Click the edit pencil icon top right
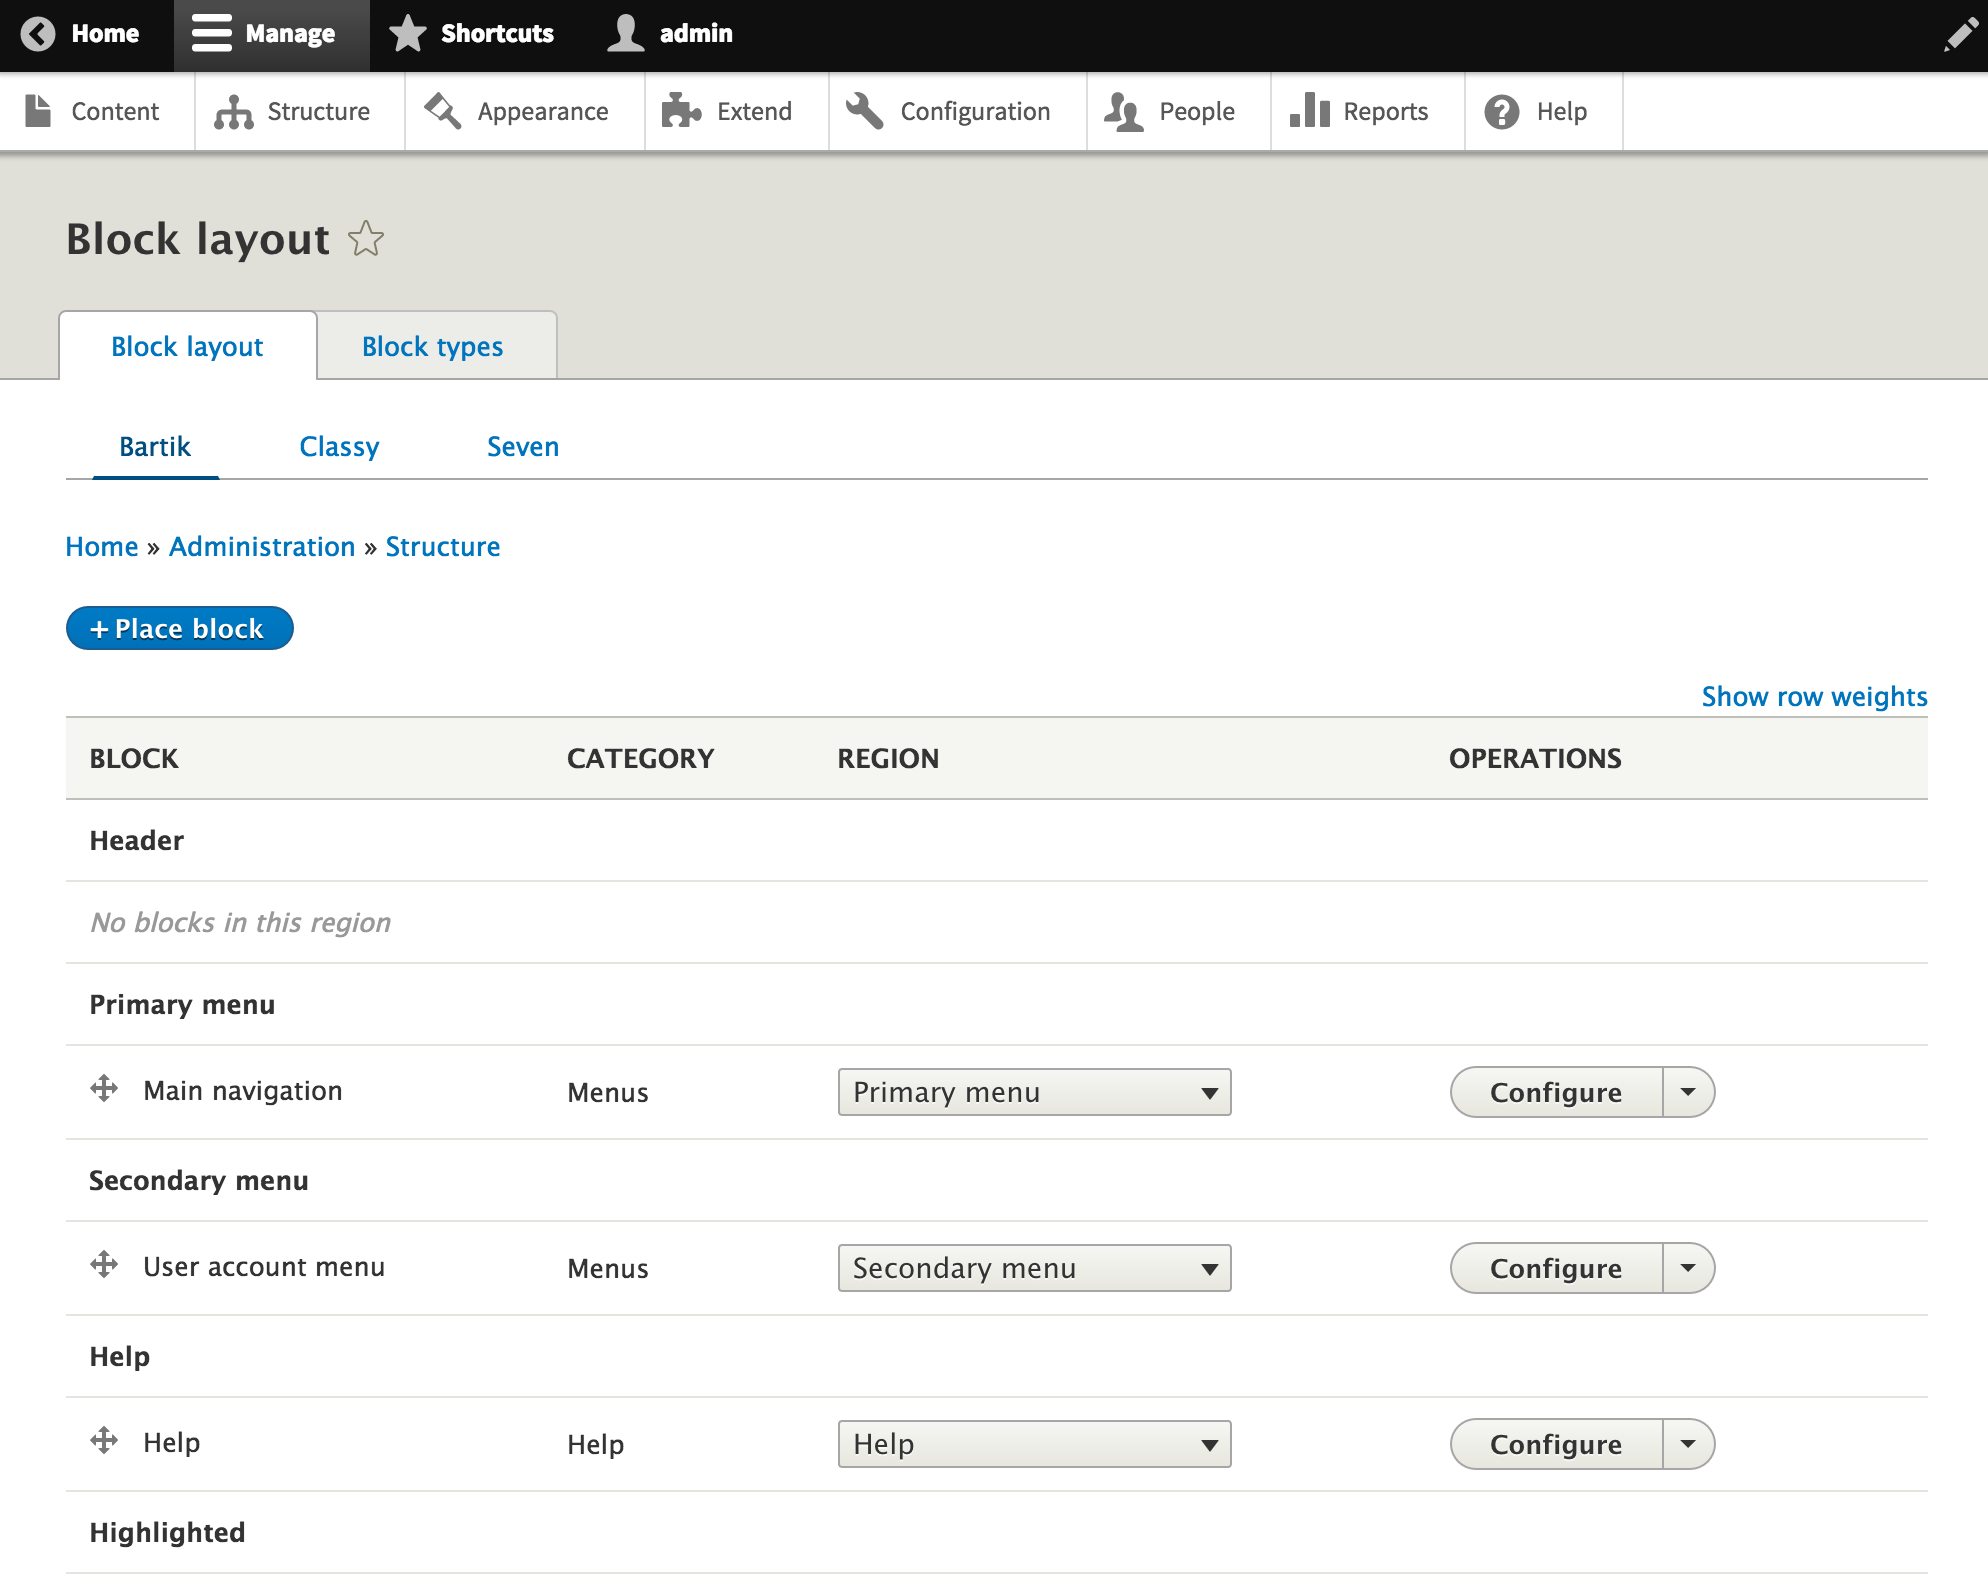Viewport: 1988px width, 1584px height. [1958, 33]
